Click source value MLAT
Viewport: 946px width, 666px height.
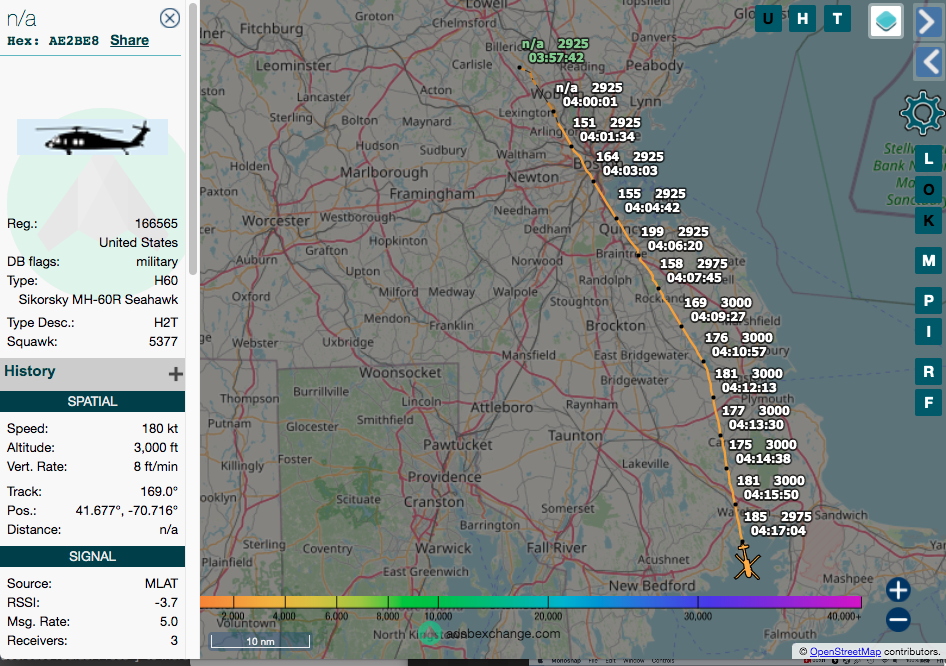(161, 583)
